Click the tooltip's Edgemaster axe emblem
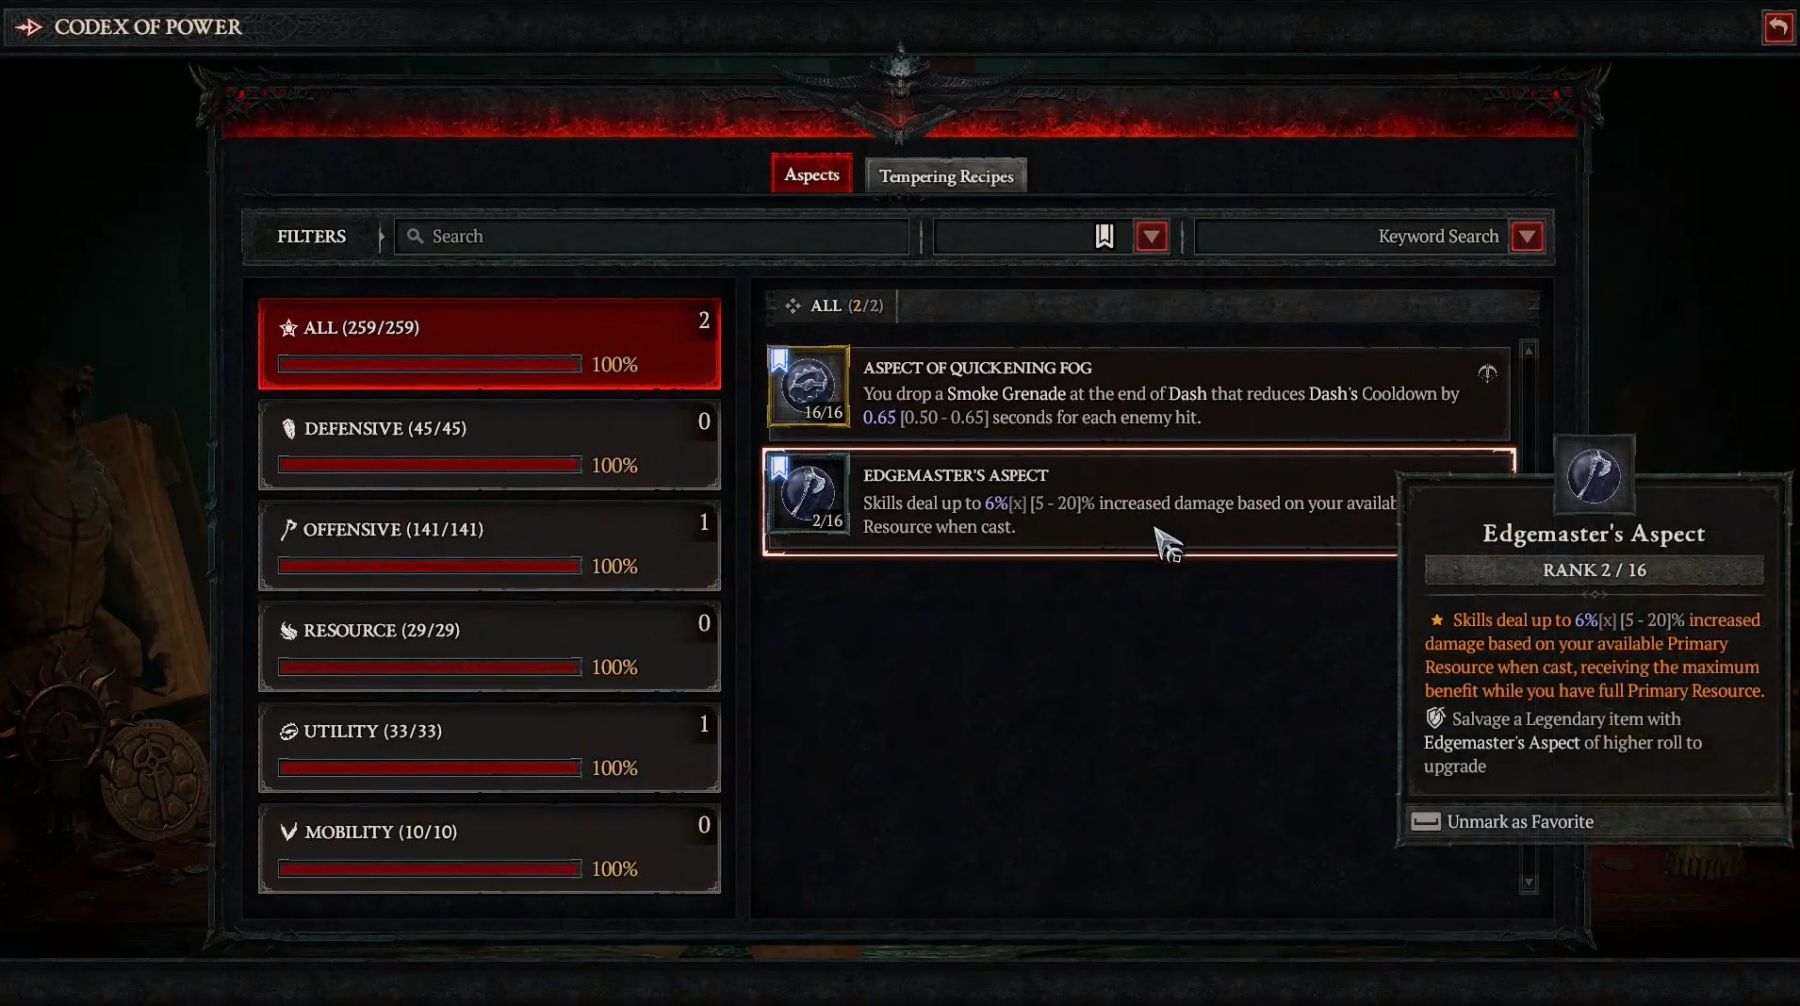 point(1594,474)
